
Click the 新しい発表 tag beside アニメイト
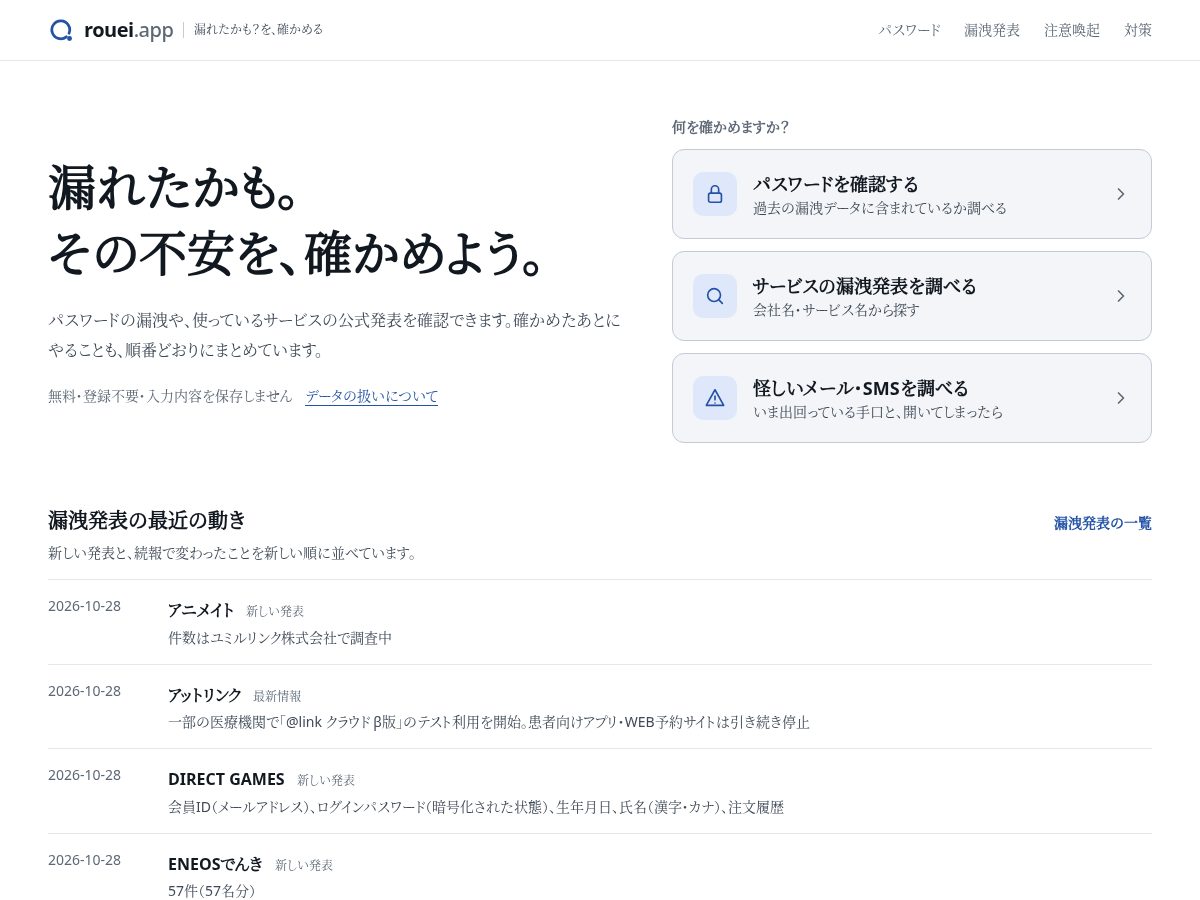[x=275, y=611]
